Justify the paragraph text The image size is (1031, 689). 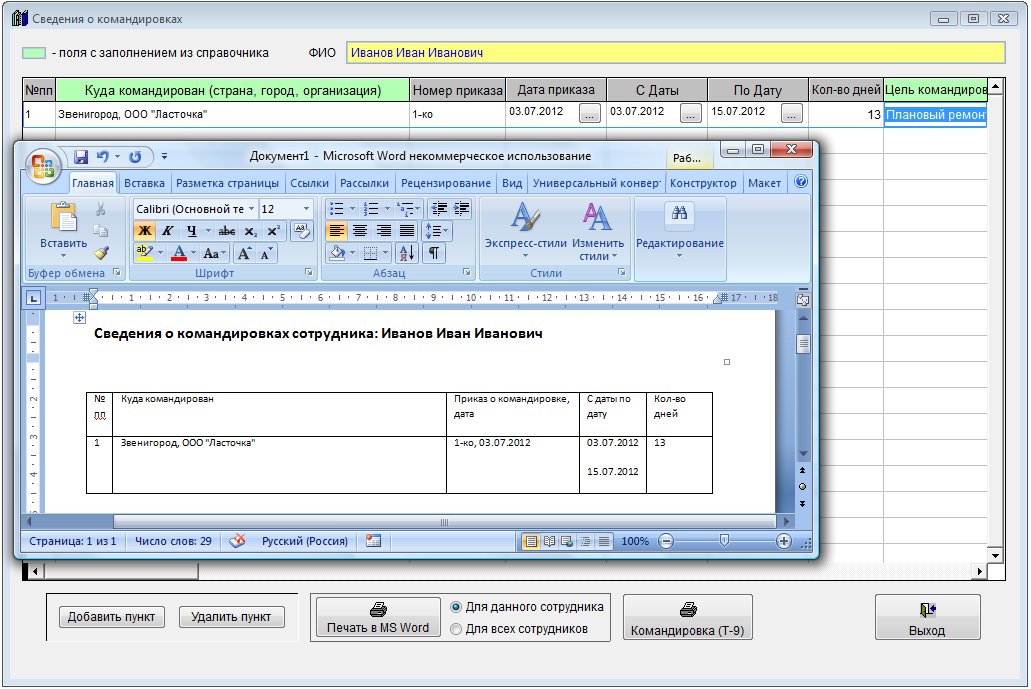tap(407, 231)
